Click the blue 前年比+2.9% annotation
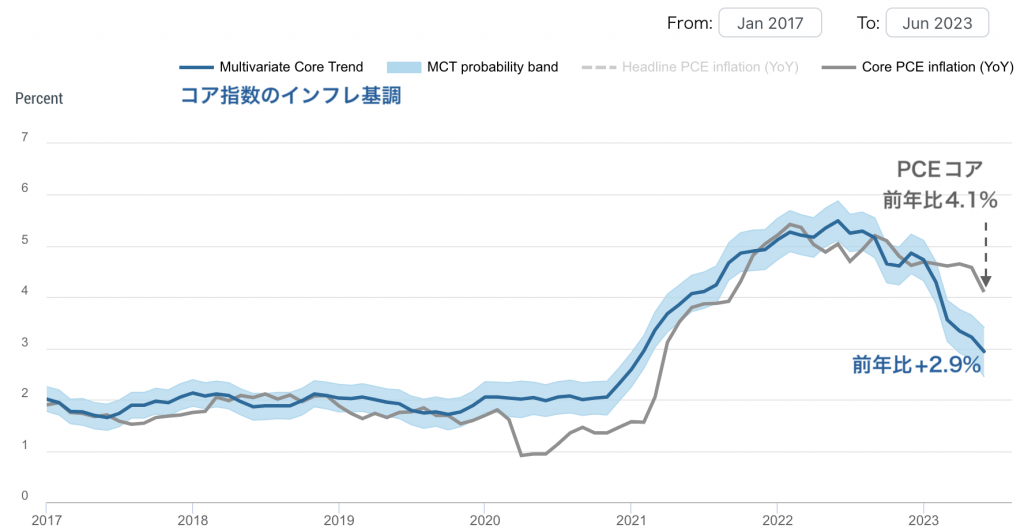 tap(917, 365)
